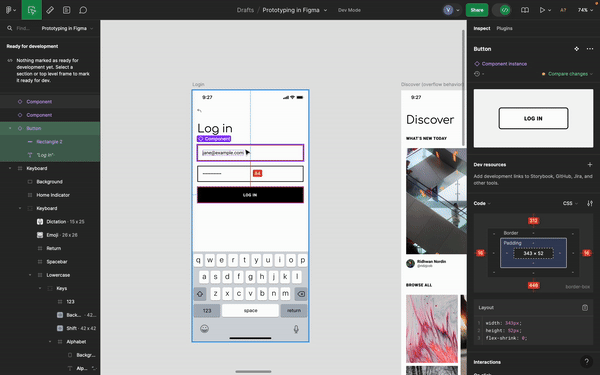Click the Present play icon

pos(542,10)
